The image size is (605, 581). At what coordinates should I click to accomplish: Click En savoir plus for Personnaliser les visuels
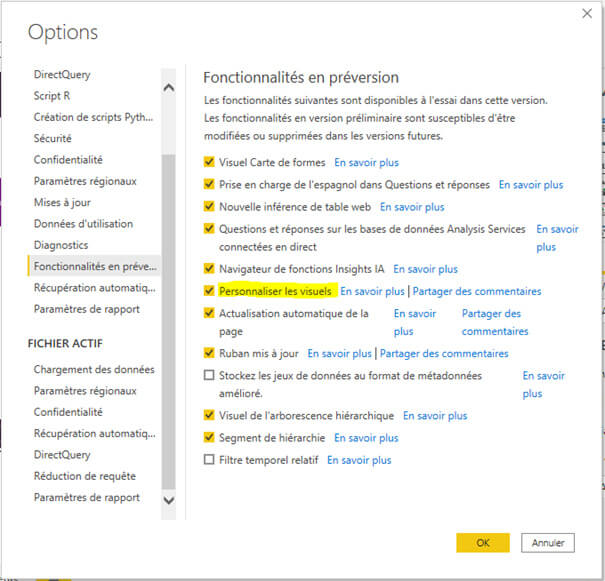tap(372, 291)
